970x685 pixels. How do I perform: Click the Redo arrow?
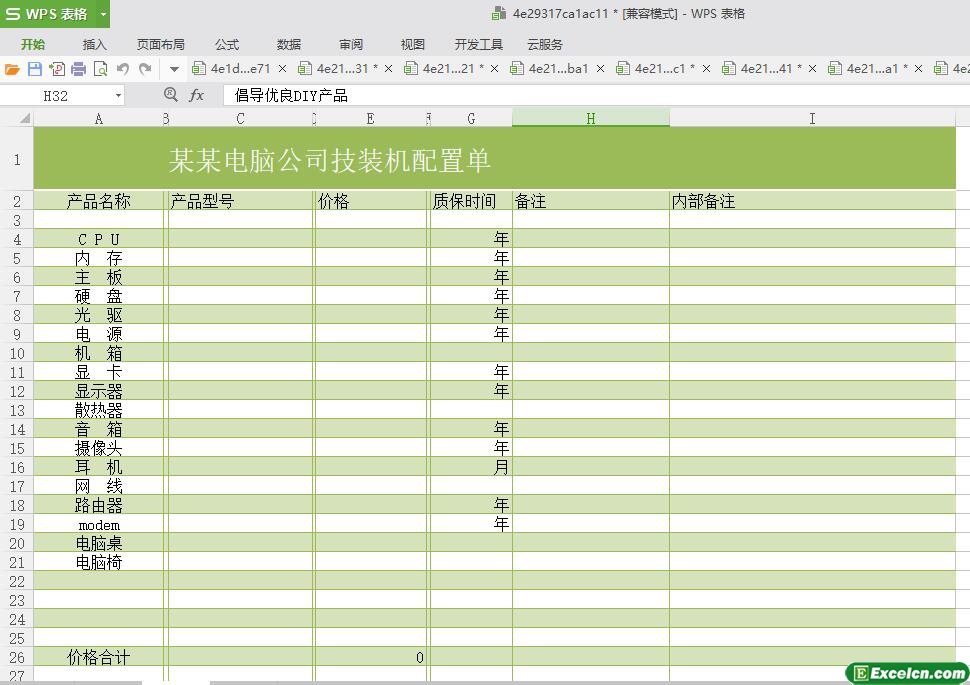[145, 69]
